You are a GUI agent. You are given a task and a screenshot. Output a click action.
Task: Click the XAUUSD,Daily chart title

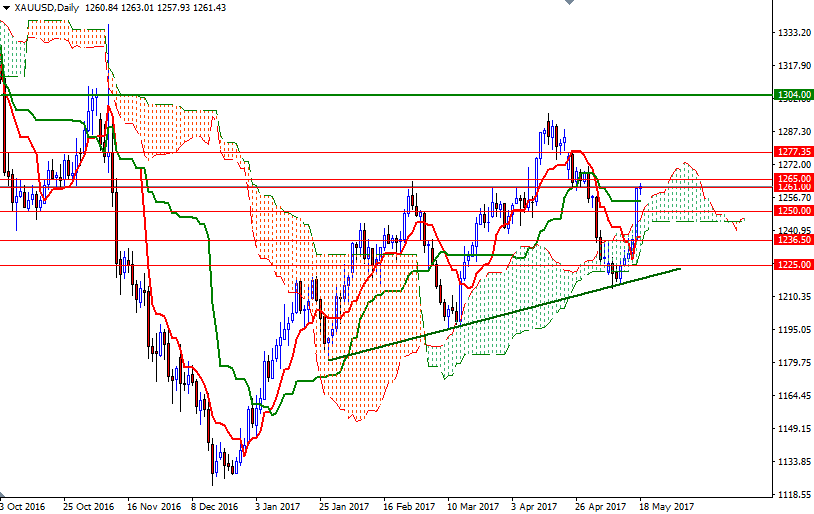45,8
